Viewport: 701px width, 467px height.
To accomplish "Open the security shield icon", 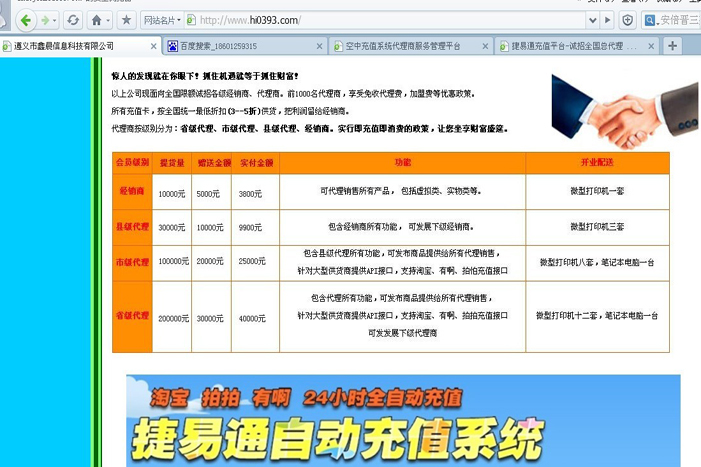I will click(x=628, y=20).
